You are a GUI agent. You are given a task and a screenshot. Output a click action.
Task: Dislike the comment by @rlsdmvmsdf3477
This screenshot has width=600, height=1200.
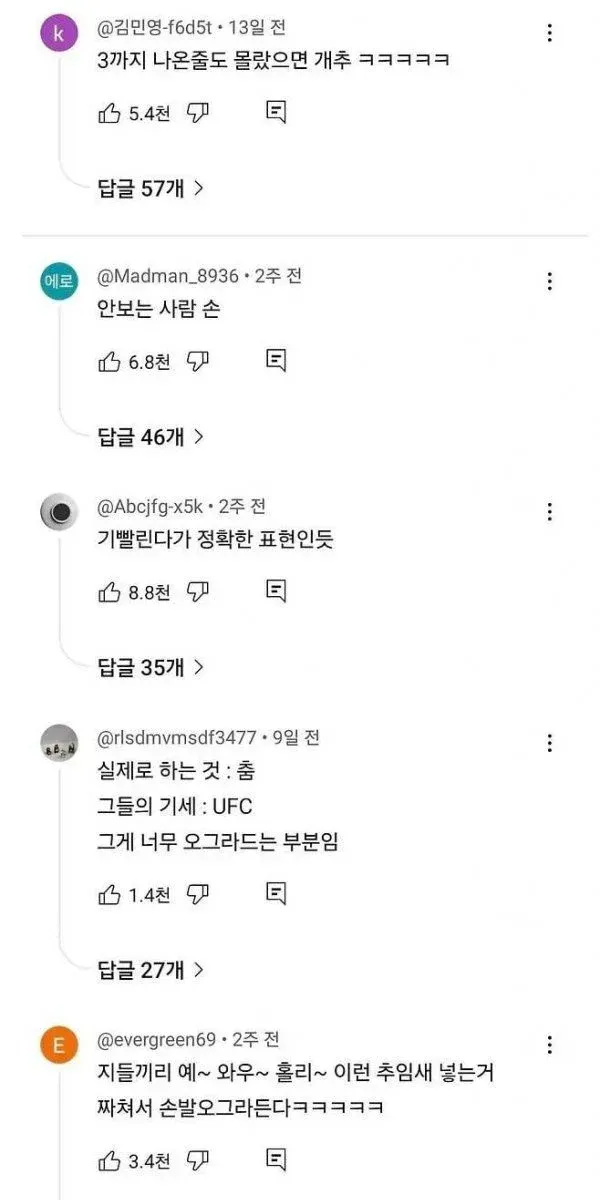[198, 893]
